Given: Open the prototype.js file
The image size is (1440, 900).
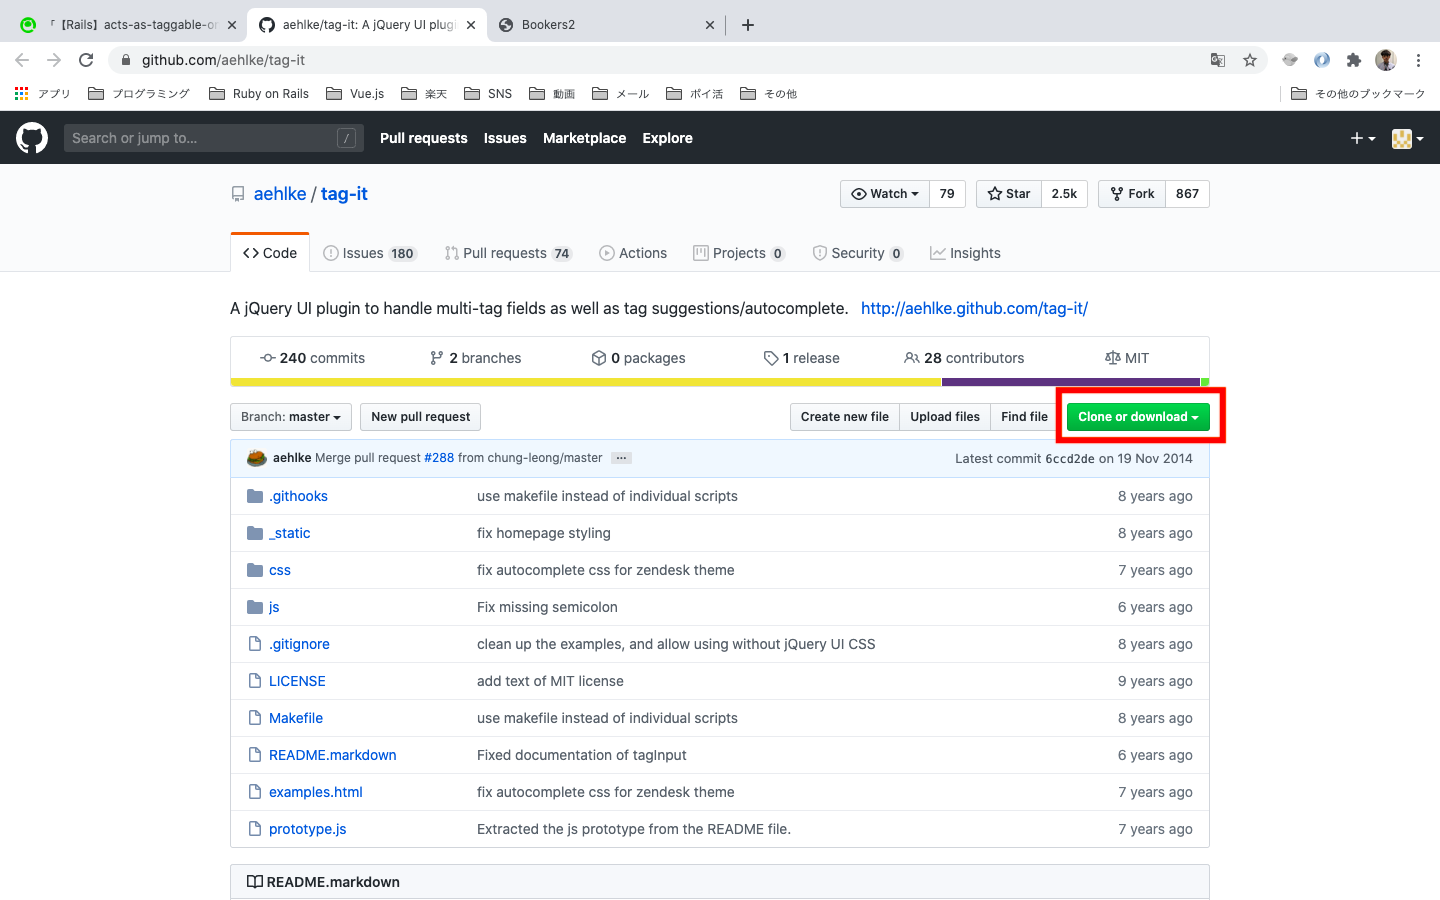Looking at the screenshot, I should pos(308,829).
